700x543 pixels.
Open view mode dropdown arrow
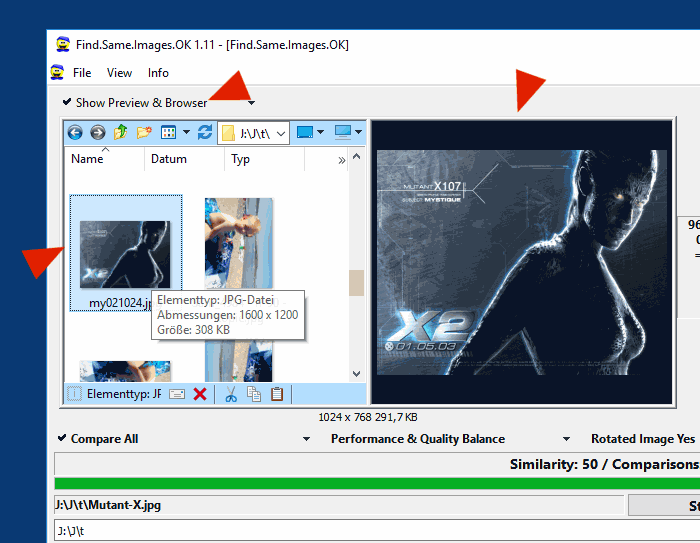[x=187, y=132]
